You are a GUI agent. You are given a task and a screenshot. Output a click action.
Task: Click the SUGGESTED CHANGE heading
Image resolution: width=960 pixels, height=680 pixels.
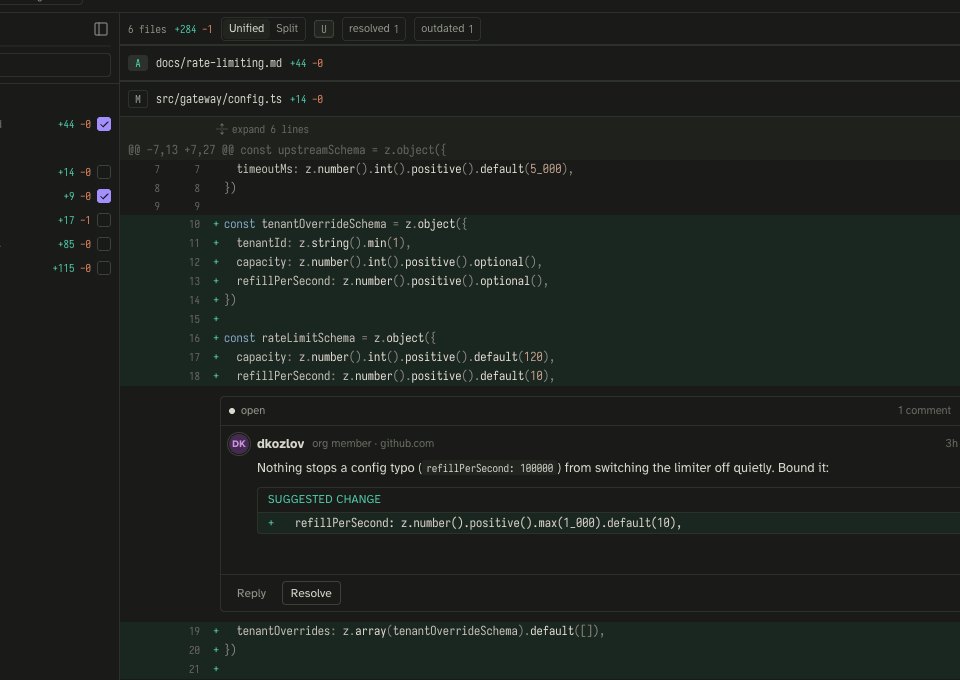[324, 499]
